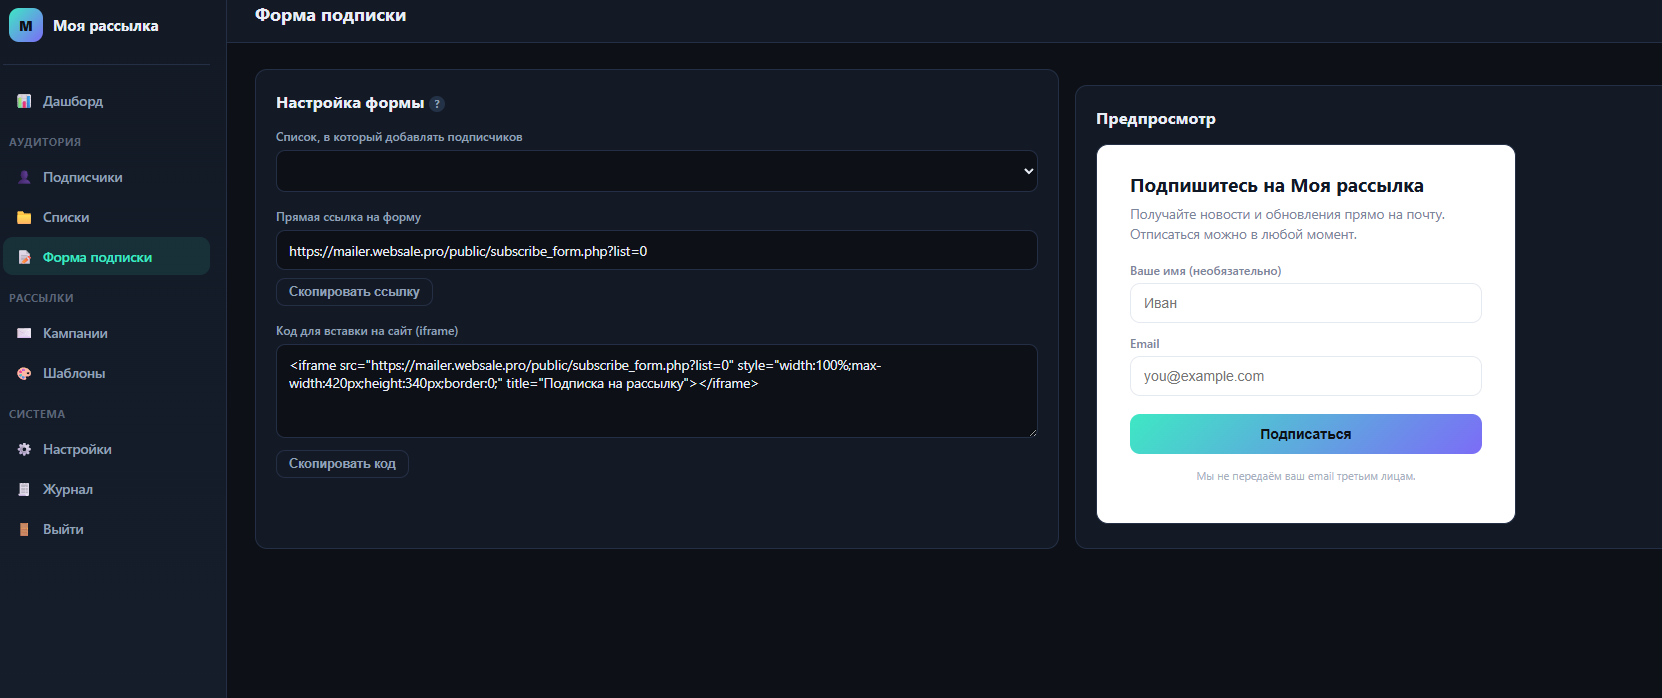Click the direct form link field
Screen dimensions: 1662x698
(x=656, y=250)
